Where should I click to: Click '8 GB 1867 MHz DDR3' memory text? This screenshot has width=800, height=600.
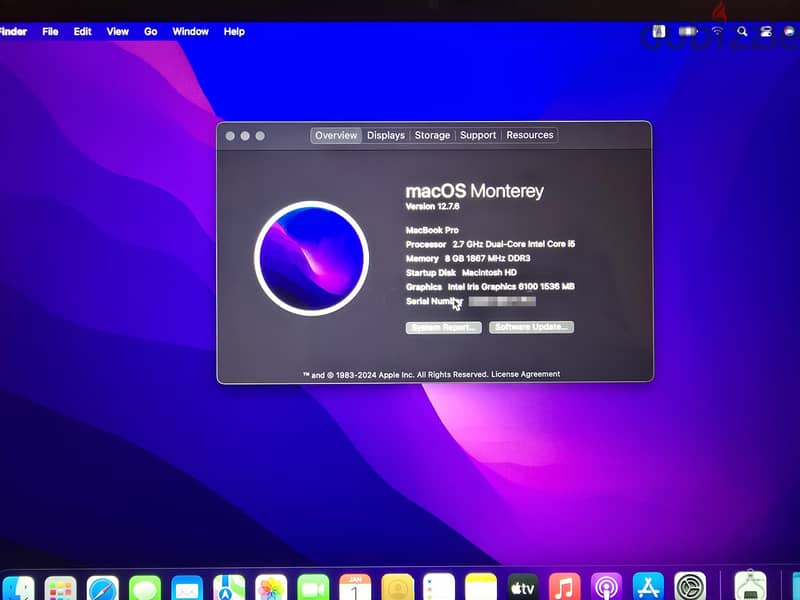click(x=487, y=258)
